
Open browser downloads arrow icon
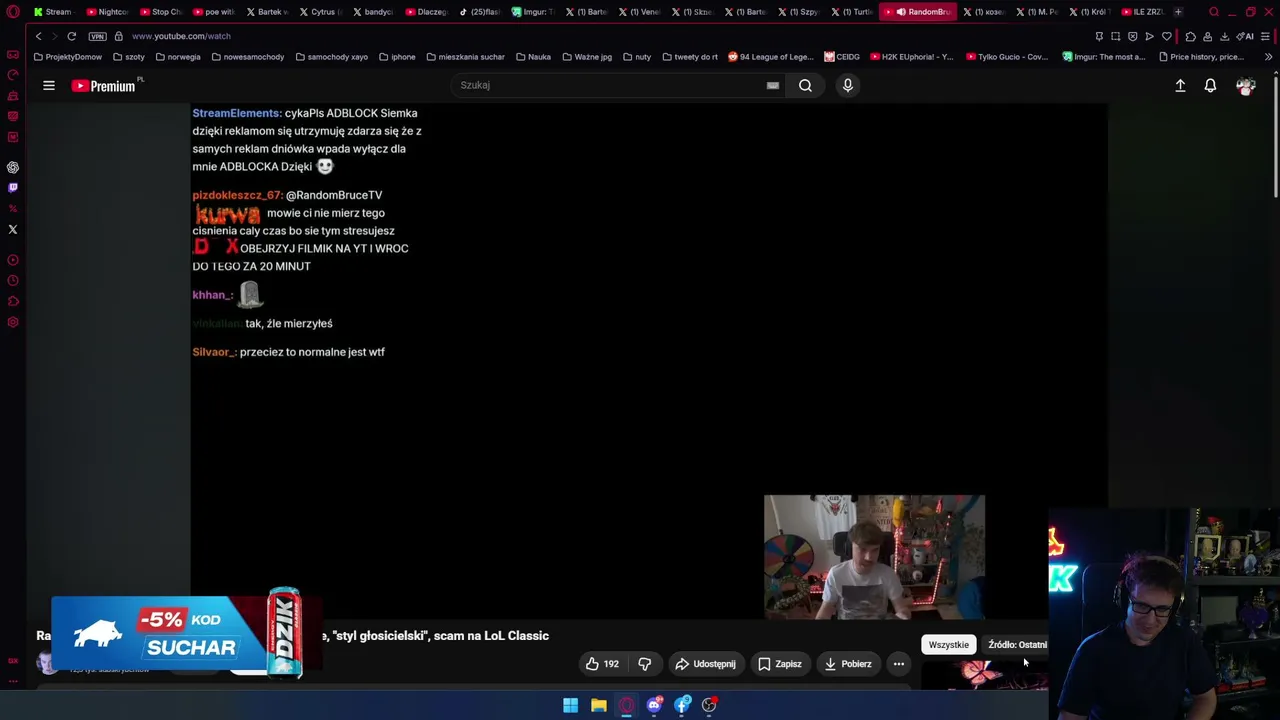[x=1224, y=37]
